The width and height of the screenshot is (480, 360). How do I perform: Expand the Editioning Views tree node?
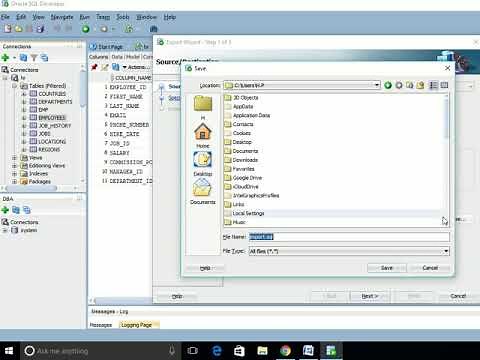14,166
